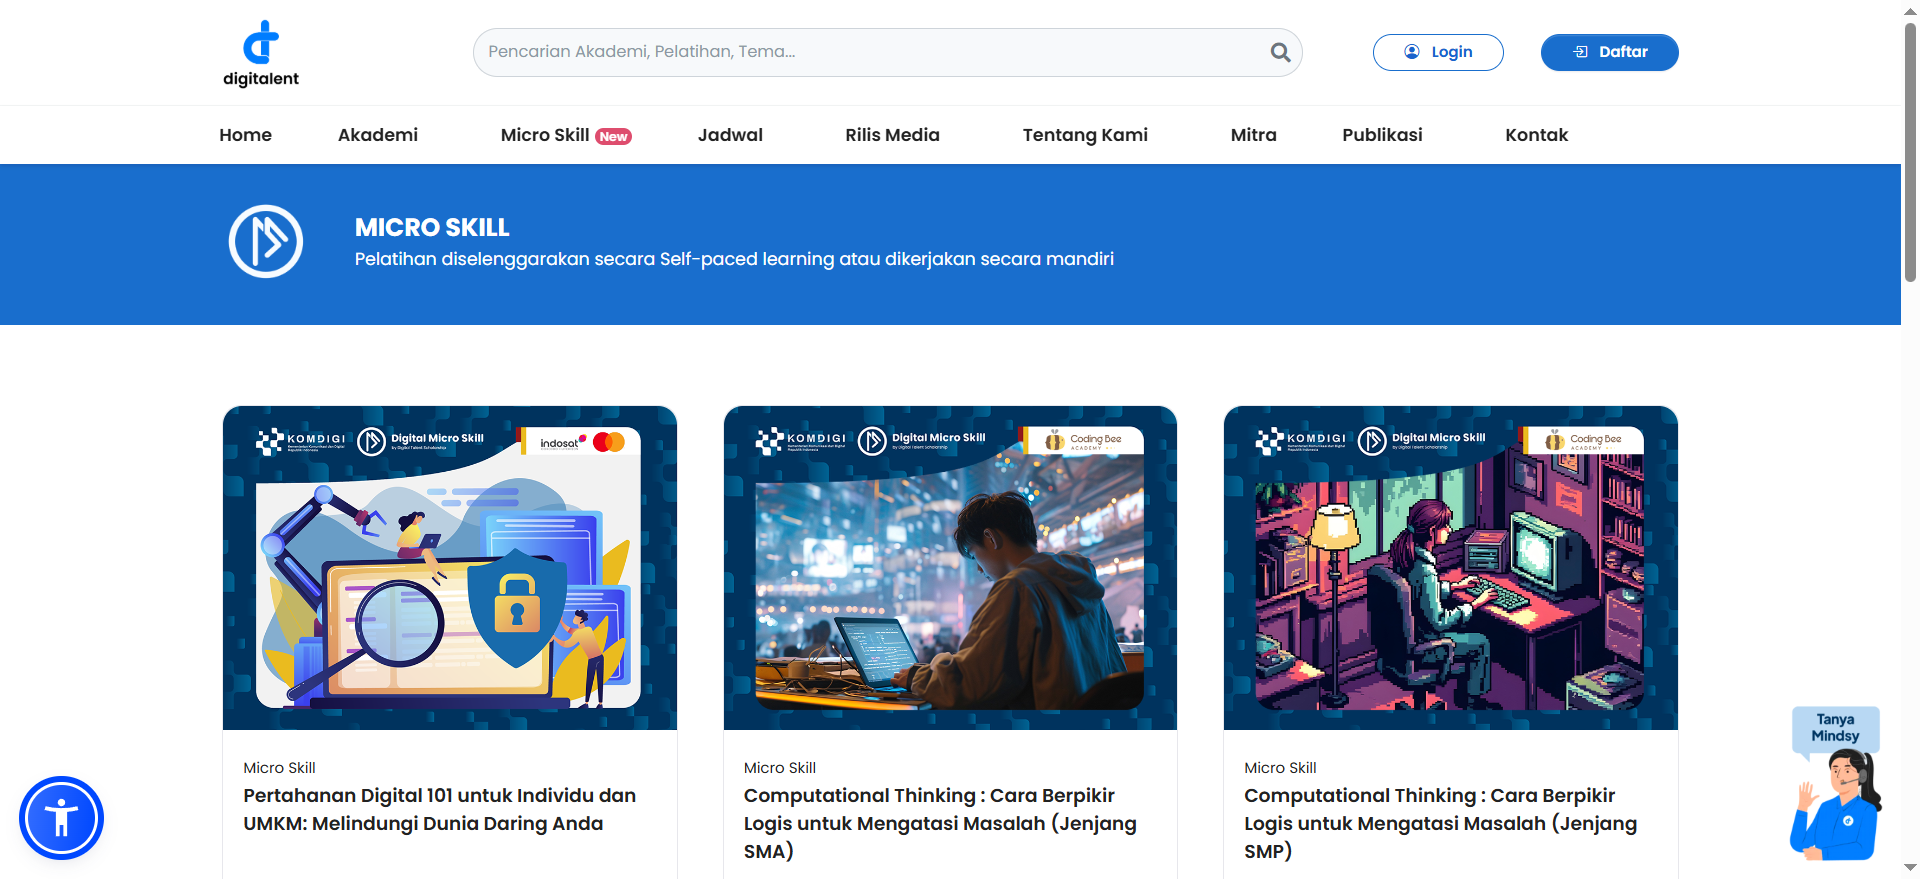Screen dimensions: 1920x879
Task: Open the pixel-art Jenjang SMP course thumbnail
Action: pos(1450,568)
